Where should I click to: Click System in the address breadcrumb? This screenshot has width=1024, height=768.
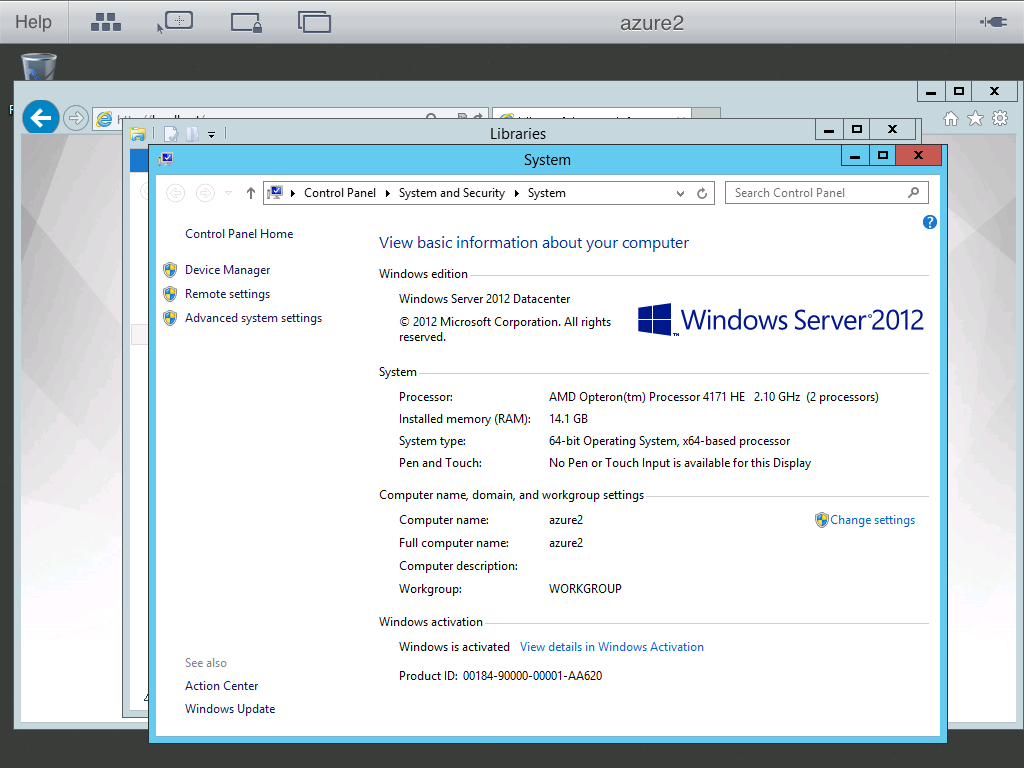click(547, 193)
